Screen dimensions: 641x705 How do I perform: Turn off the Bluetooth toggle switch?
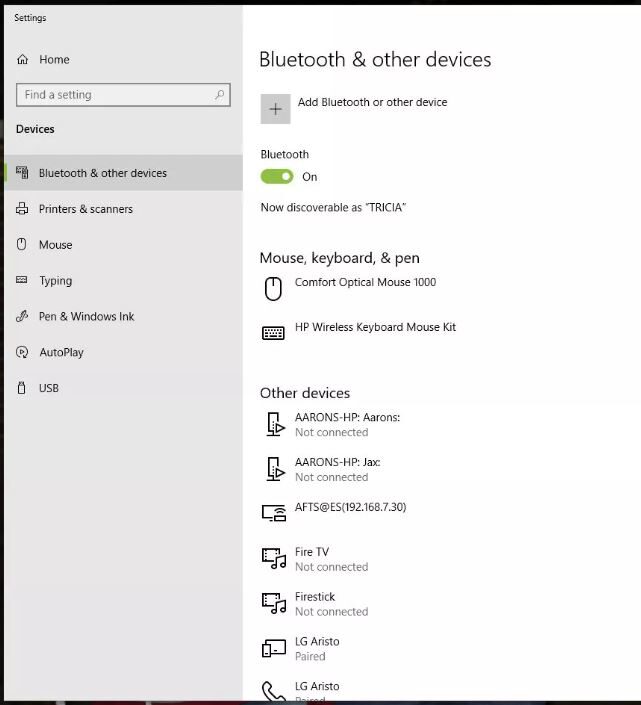[277, 177]
